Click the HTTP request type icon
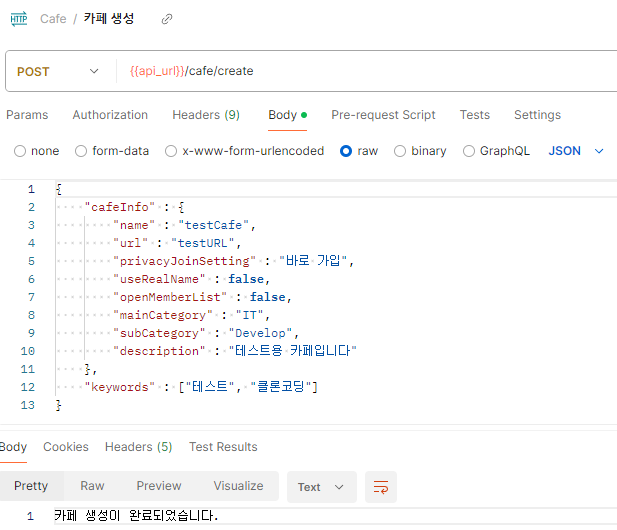The height and width of the screenshot is (530, 617). coord(19,18)
